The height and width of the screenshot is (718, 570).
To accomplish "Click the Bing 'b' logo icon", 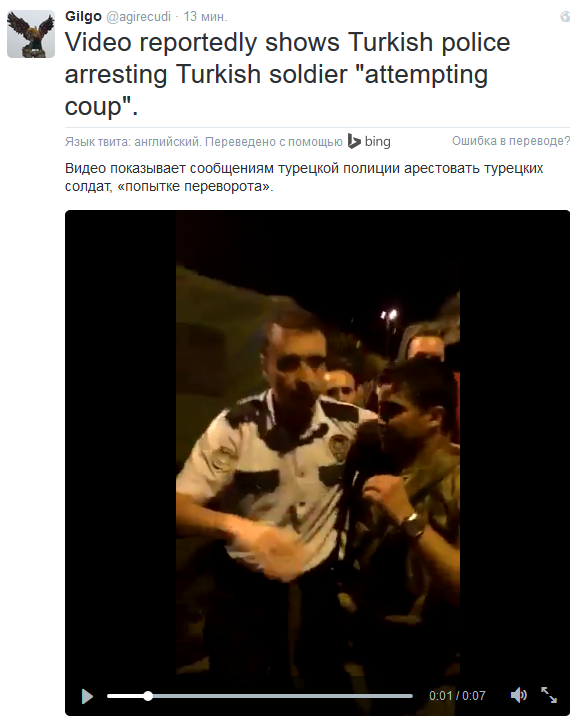I will [x=354, y=141].
